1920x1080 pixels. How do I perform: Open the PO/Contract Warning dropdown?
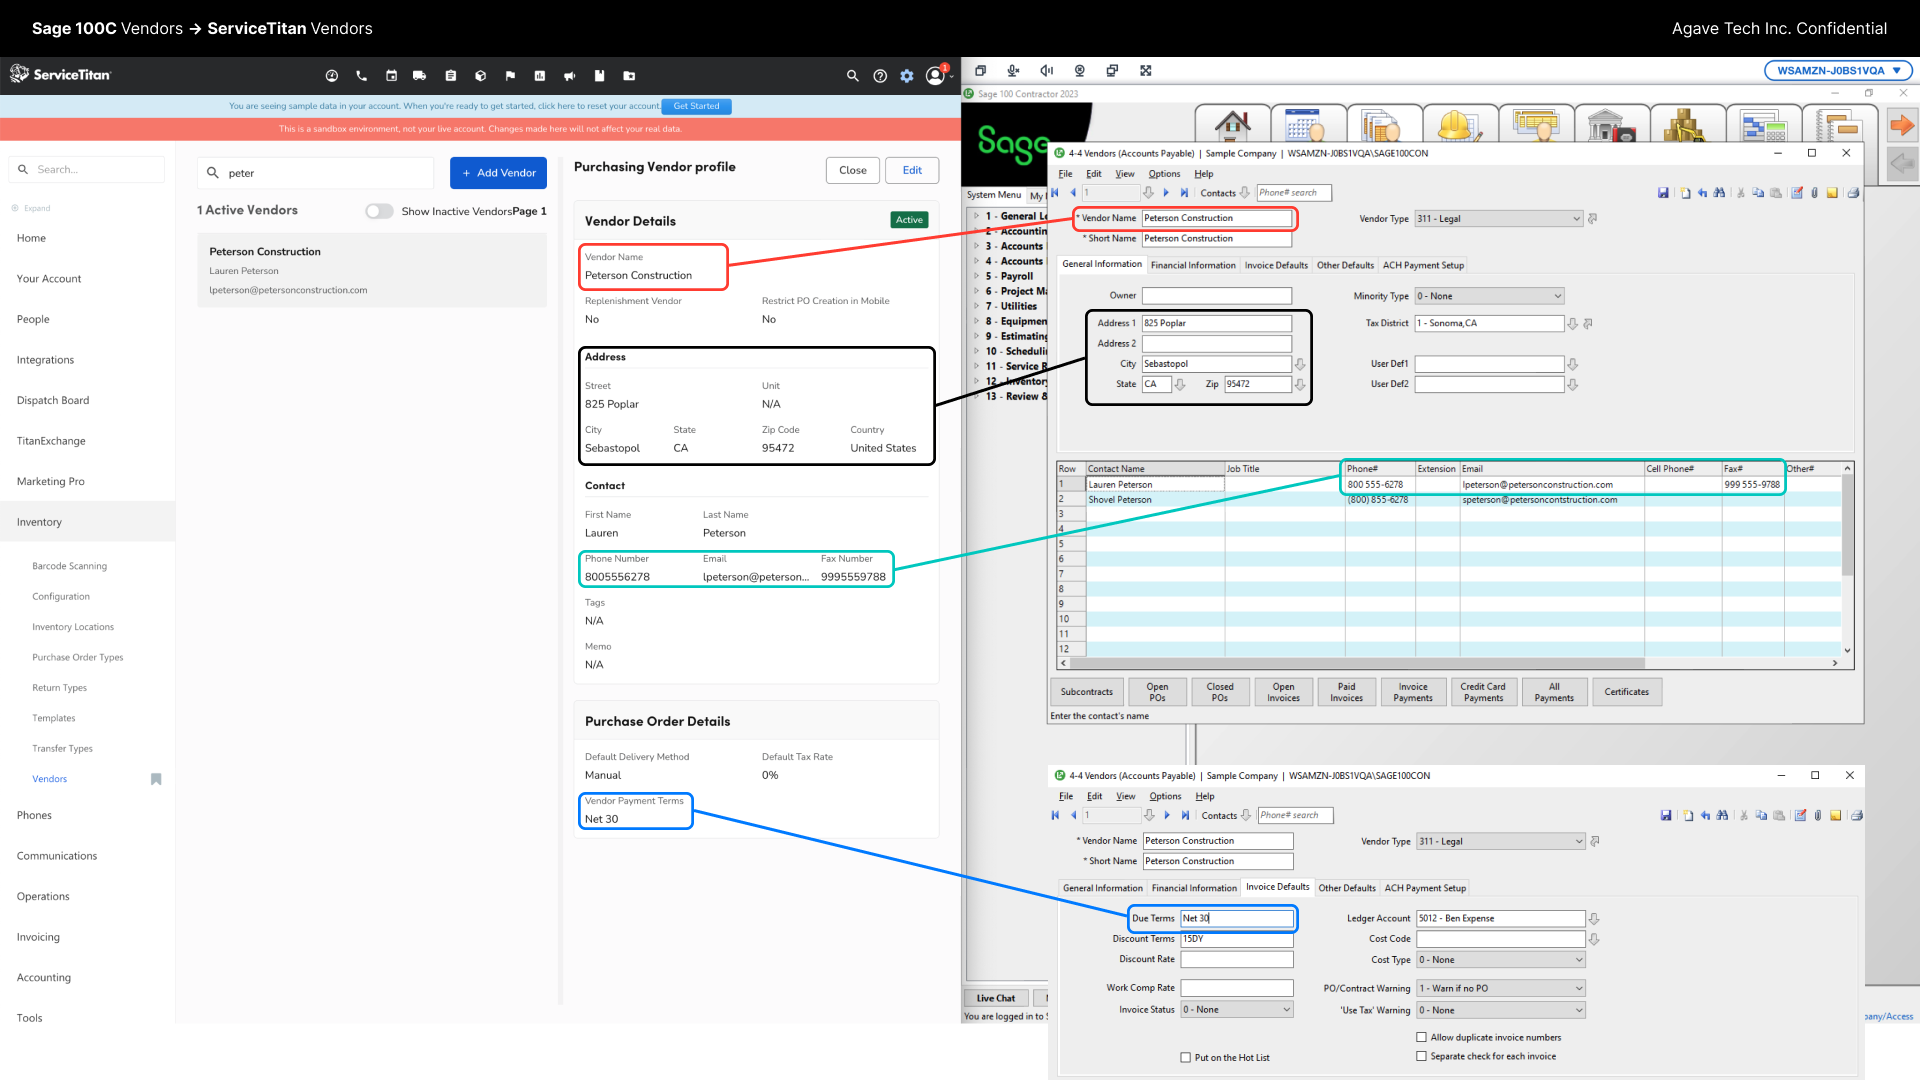pyautogui.click(x=1501, y=988)
